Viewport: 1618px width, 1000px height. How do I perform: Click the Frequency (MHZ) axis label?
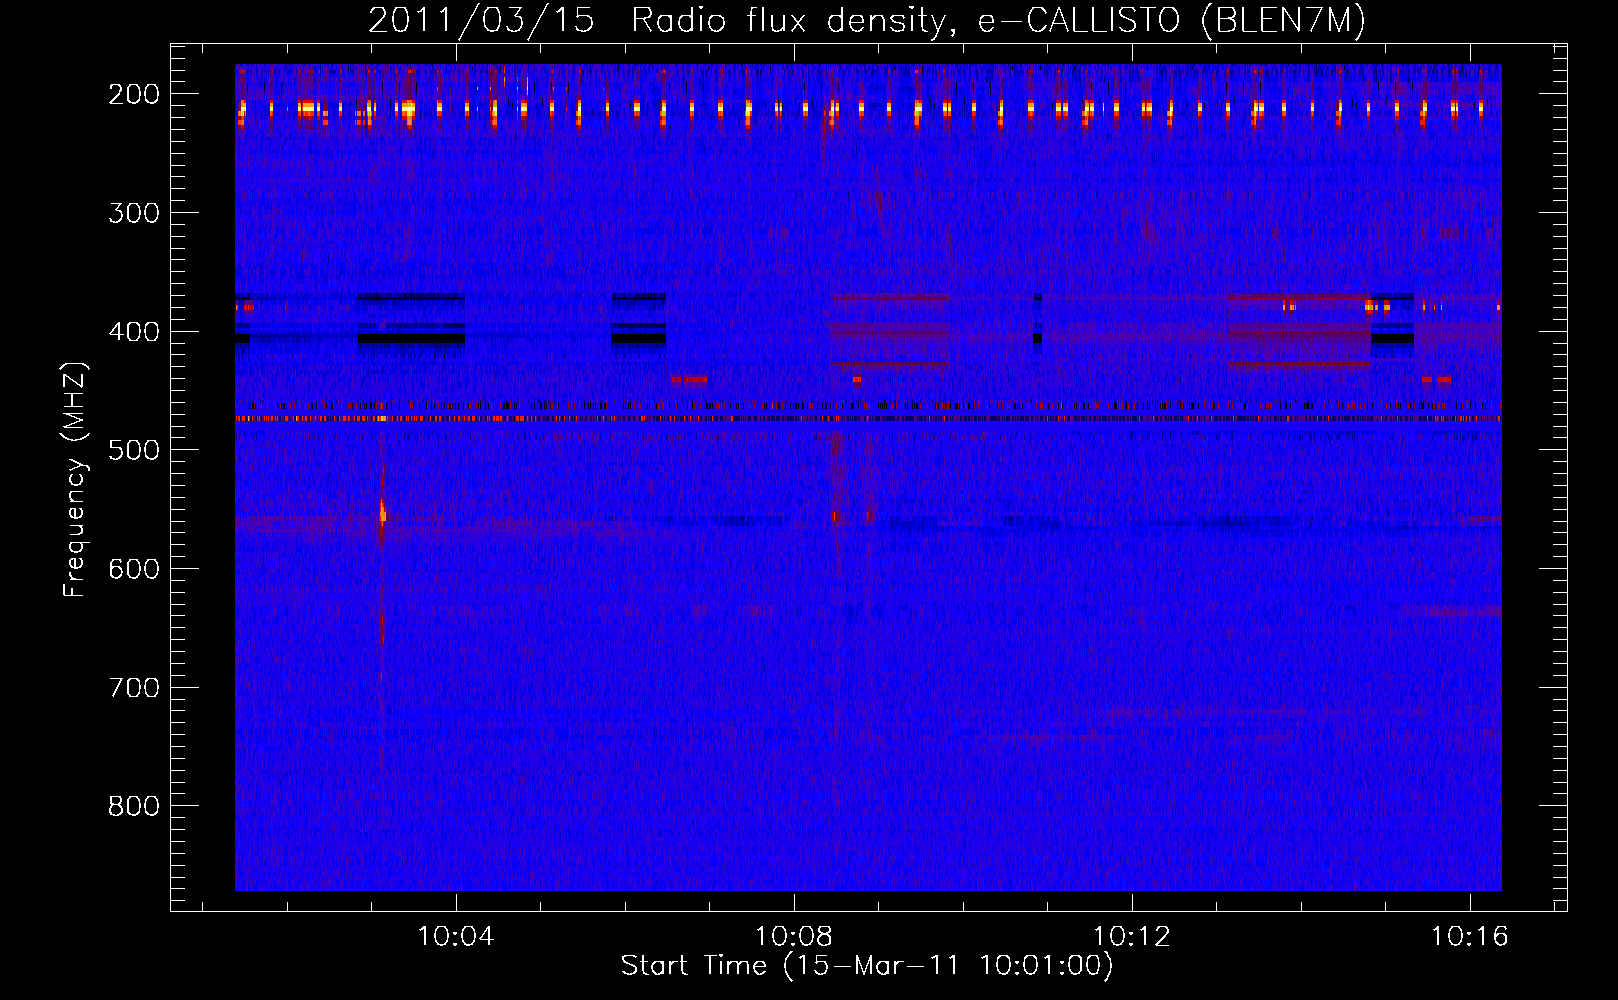pos(75,479)
